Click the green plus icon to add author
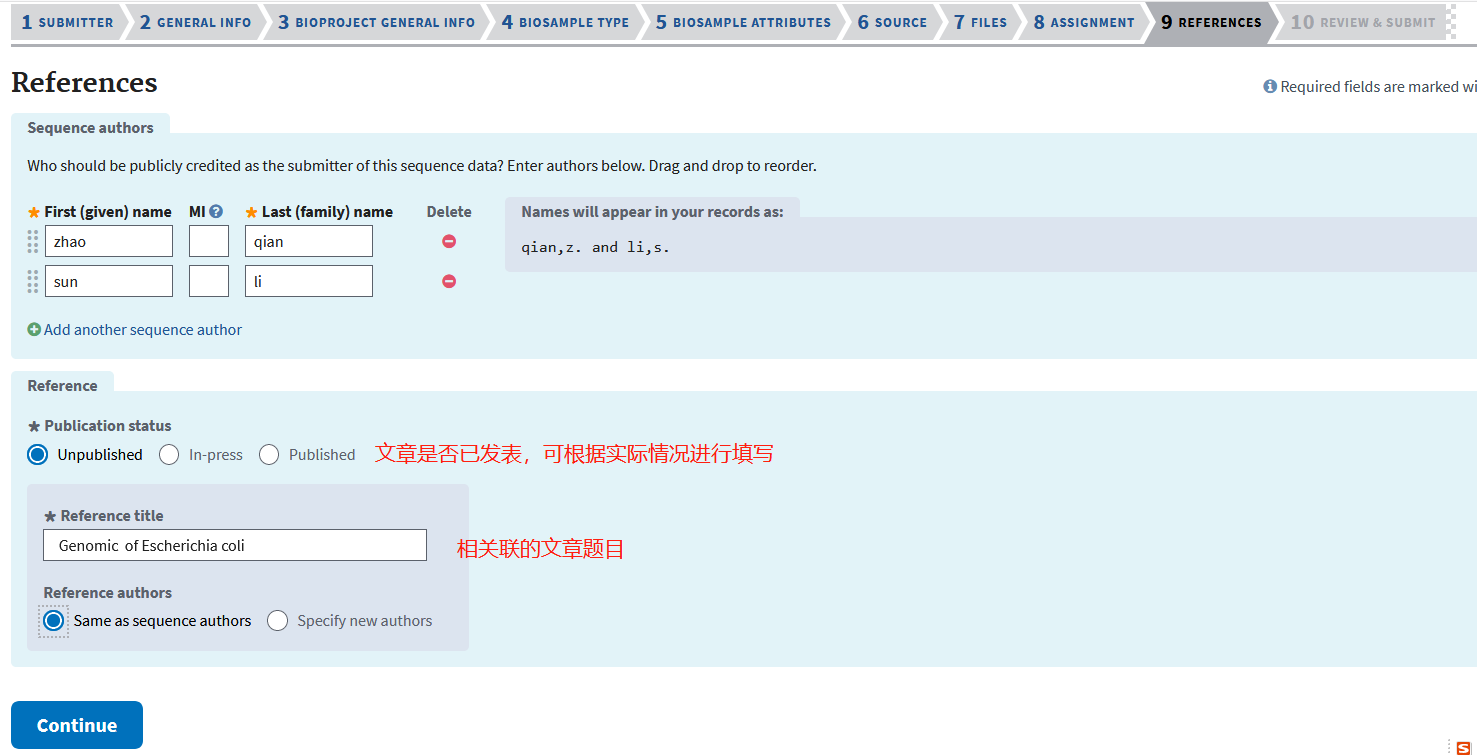The height and width of the screenshot is (755, 1477). coord(34,329)
